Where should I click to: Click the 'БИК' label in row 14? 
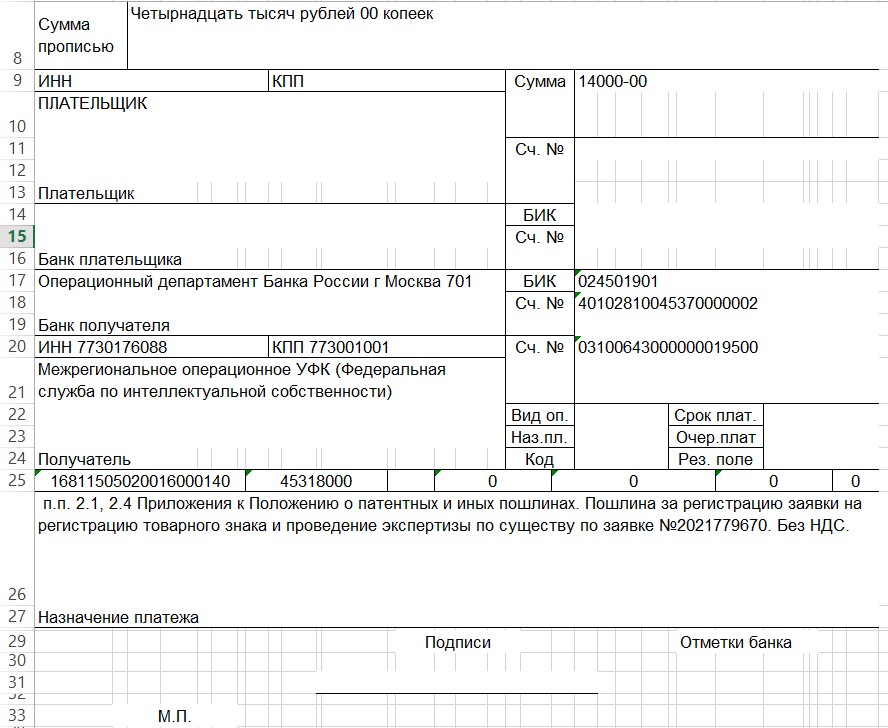(x=540, y=215)
